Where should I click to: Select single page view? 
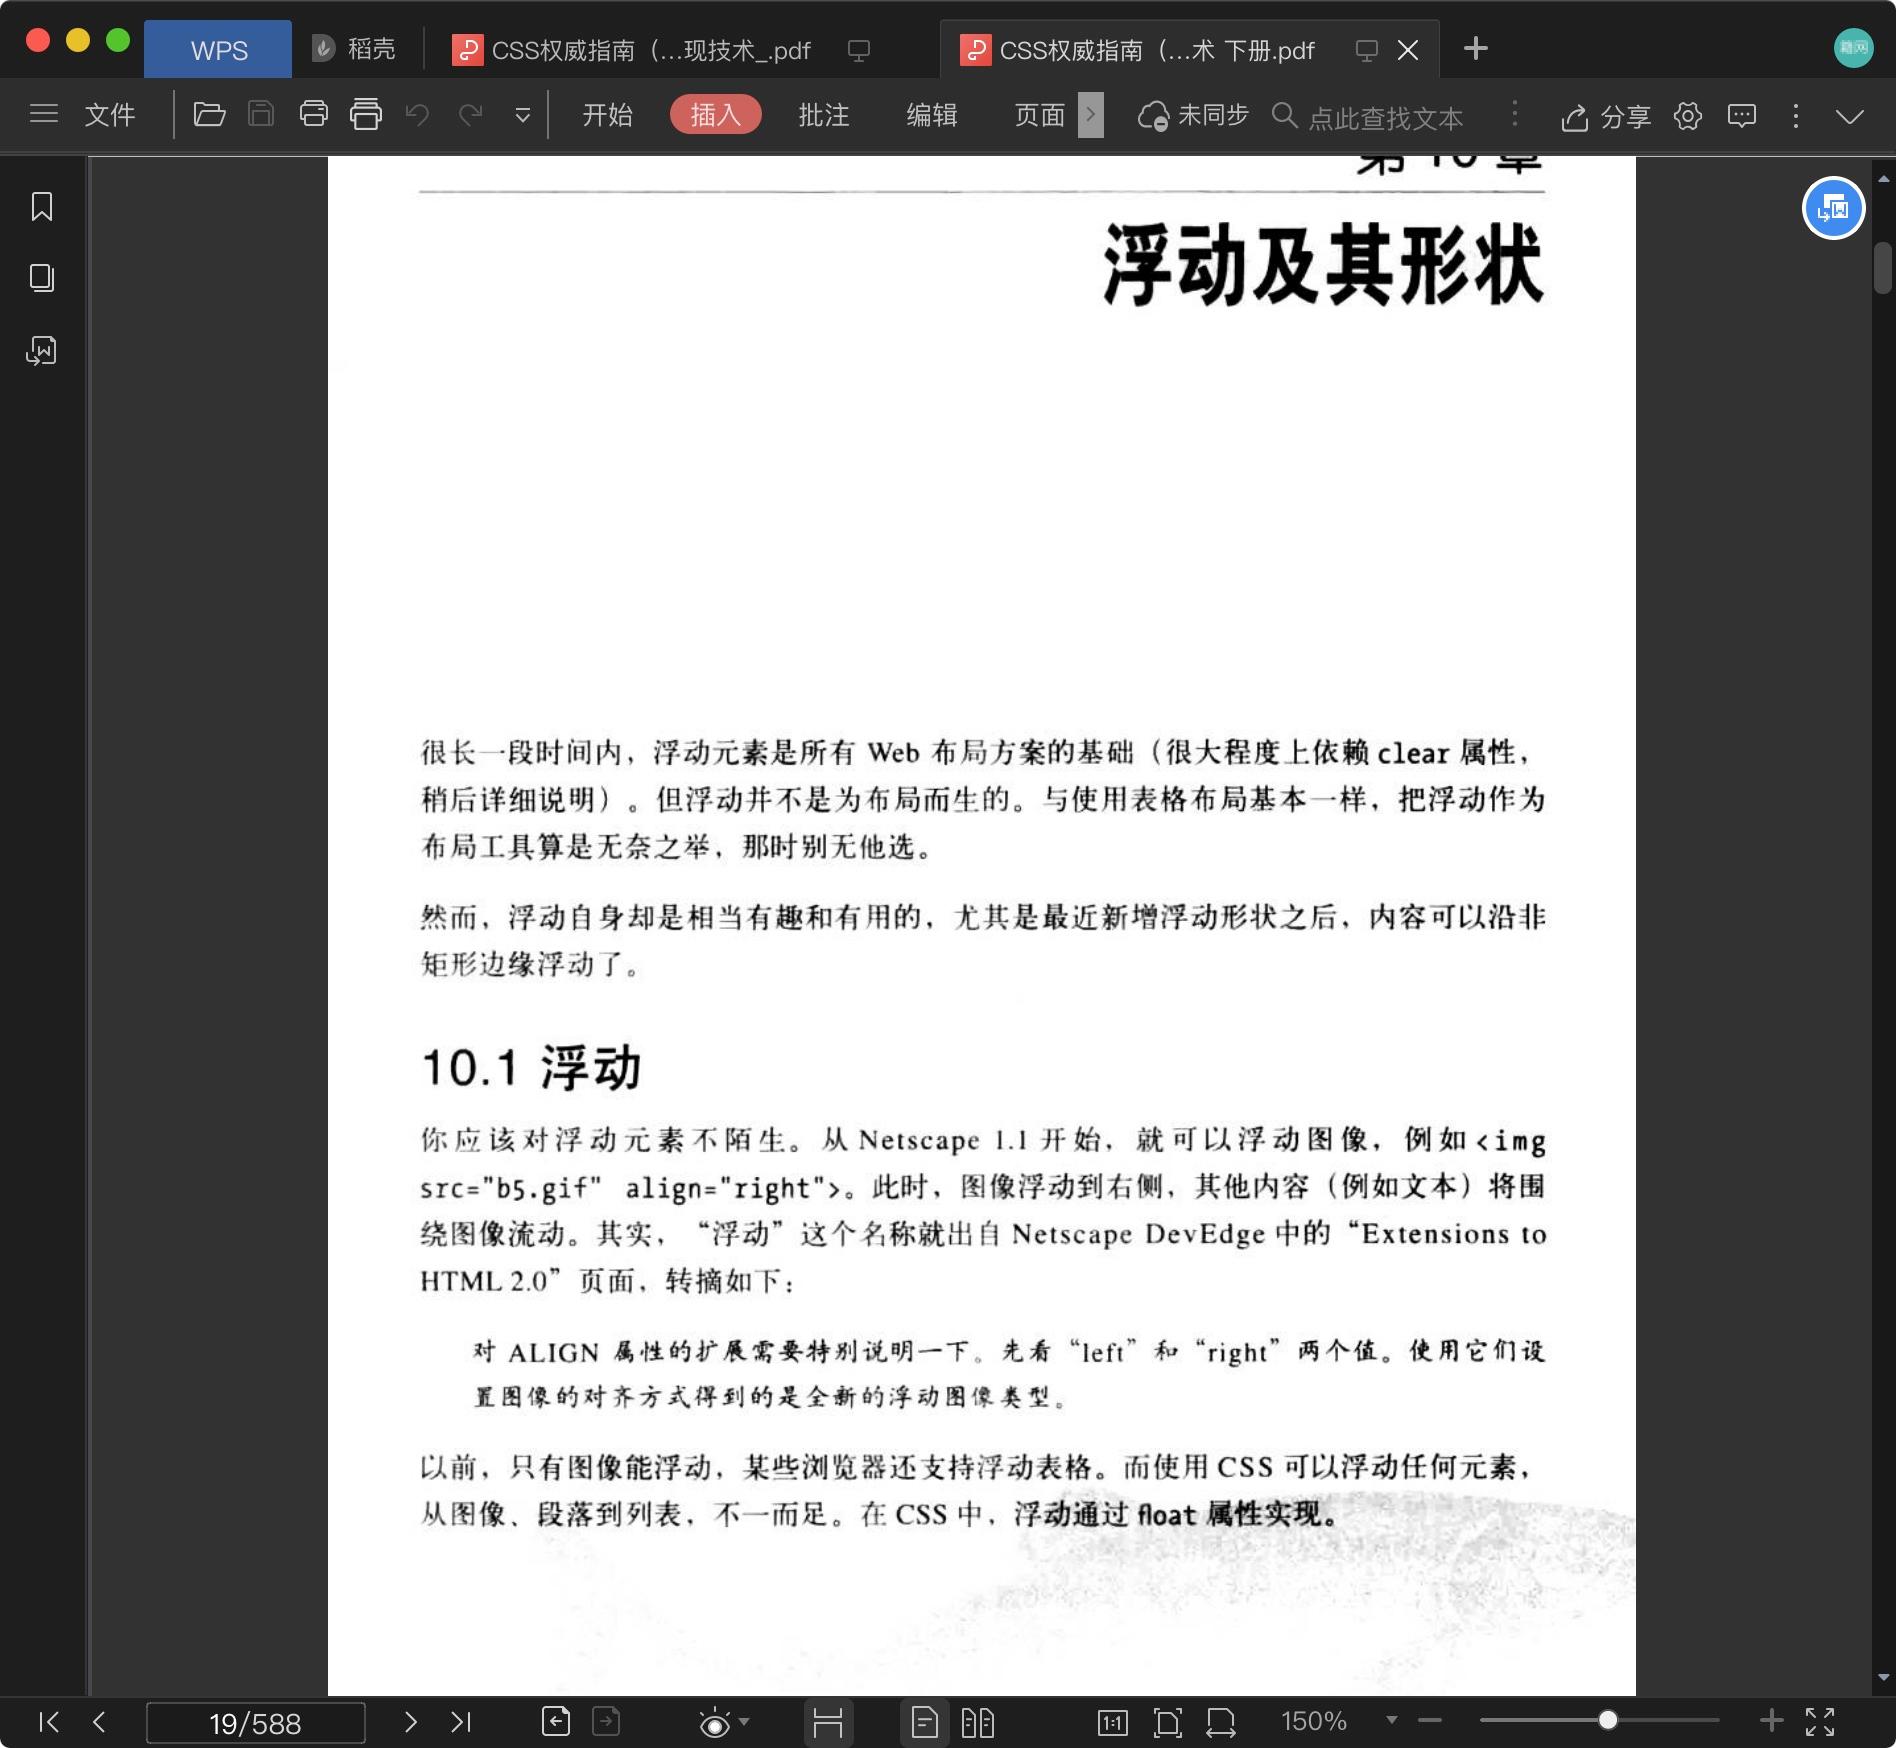click(x=925, y=1722)
